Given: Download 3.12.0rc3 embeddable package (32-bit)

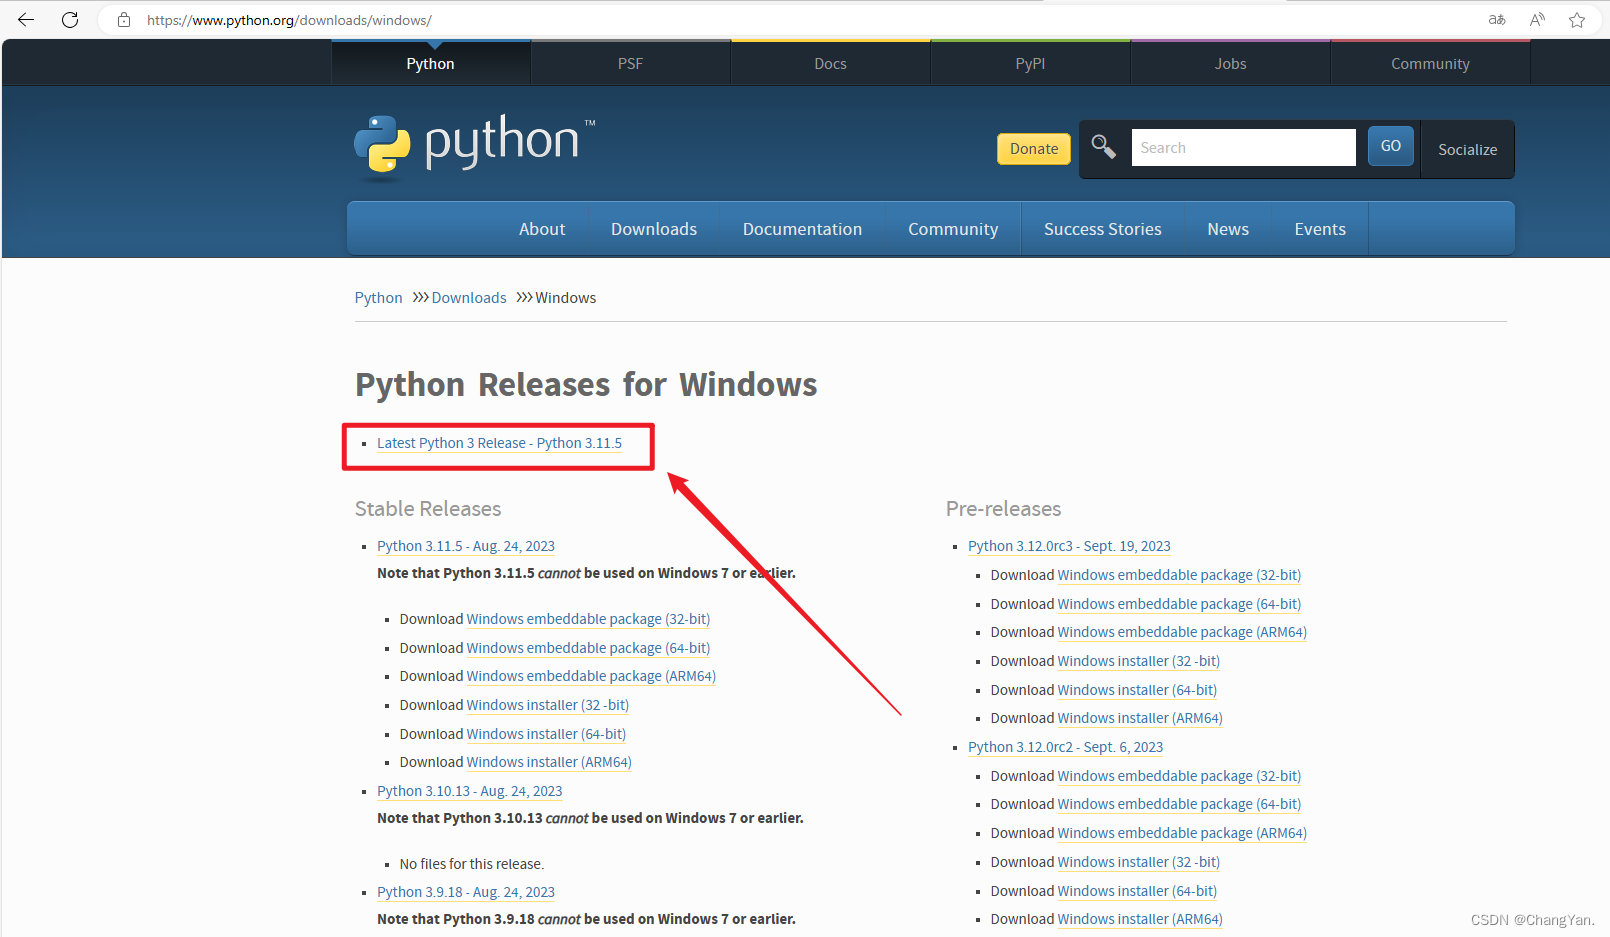Looking at the screenshot, I should pyautogui.click(x=1179, y=575).
